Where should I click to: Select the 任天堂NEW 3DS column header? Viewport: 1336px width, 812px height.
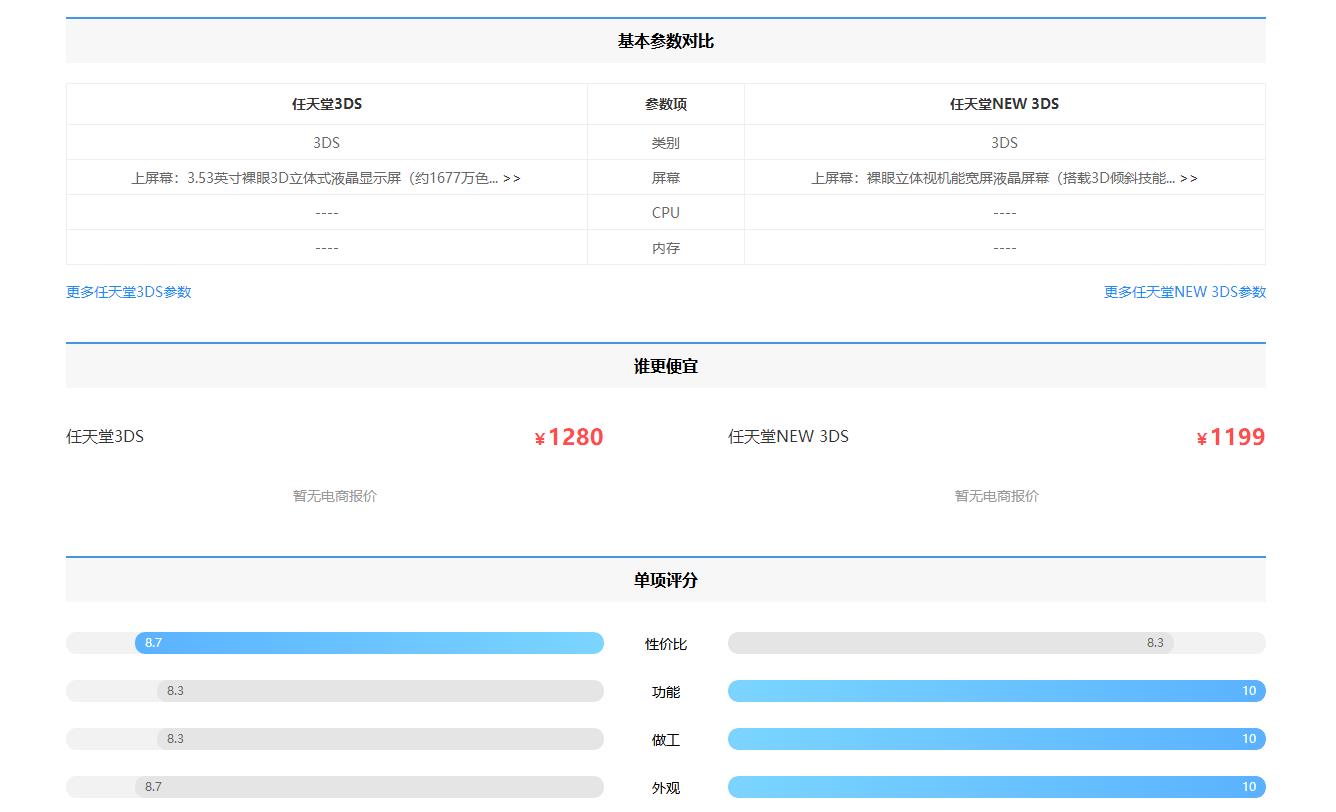pos(1004,104)
